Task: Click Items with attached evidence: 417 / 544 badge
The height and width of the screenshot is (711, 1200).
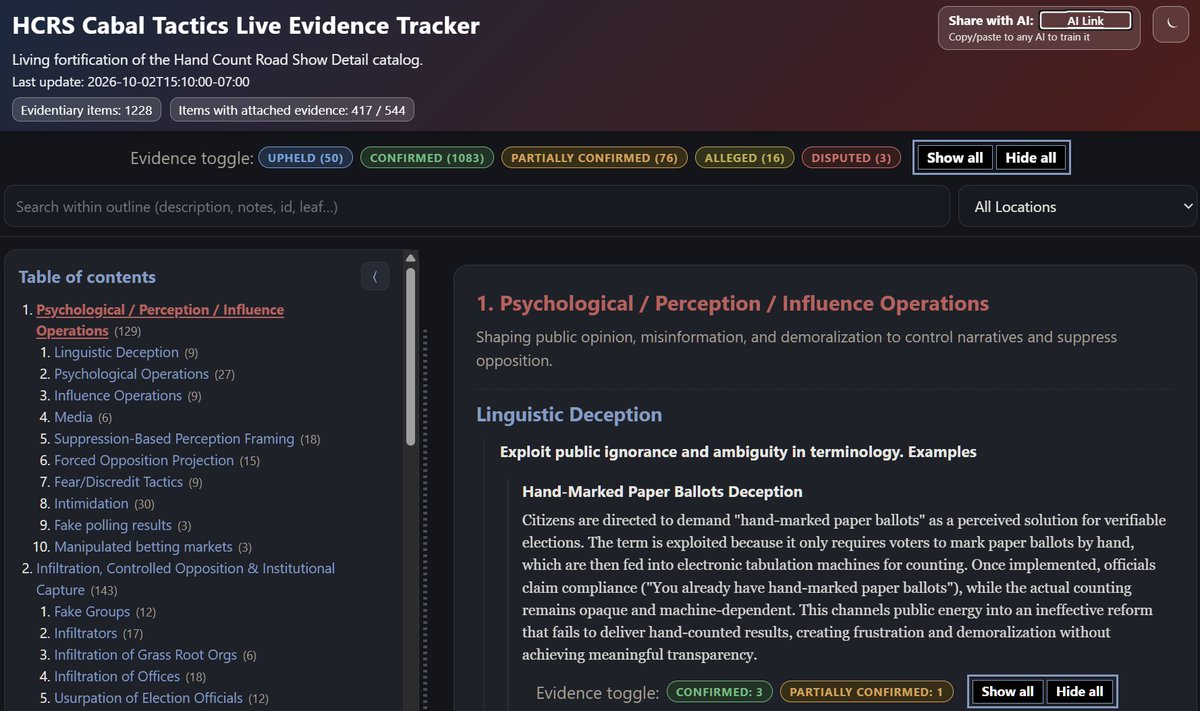Action: [x=292, y=110]
